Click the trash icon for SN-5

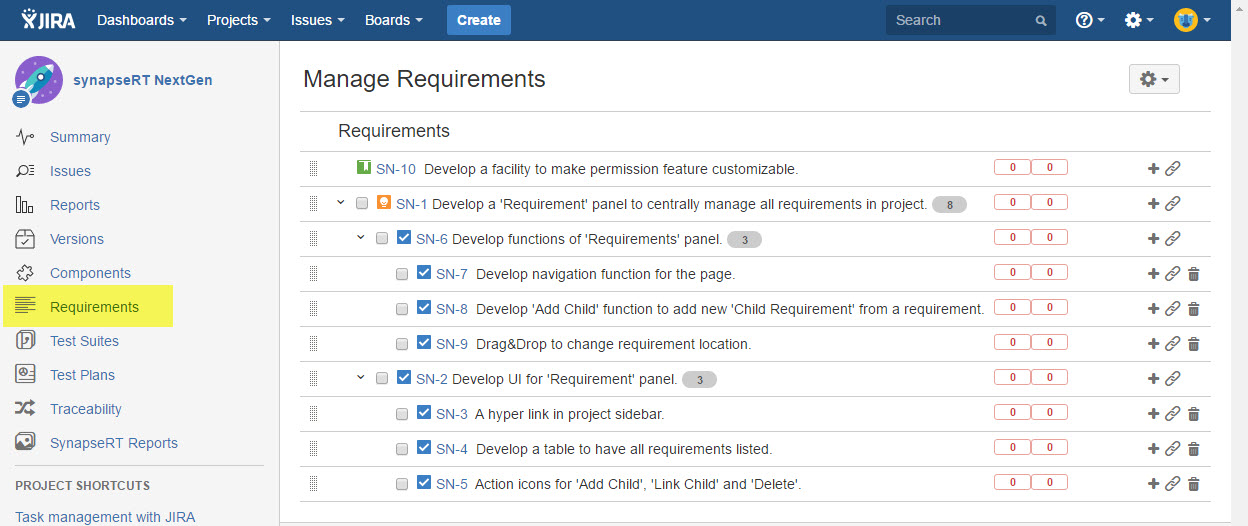point(1193,484)
